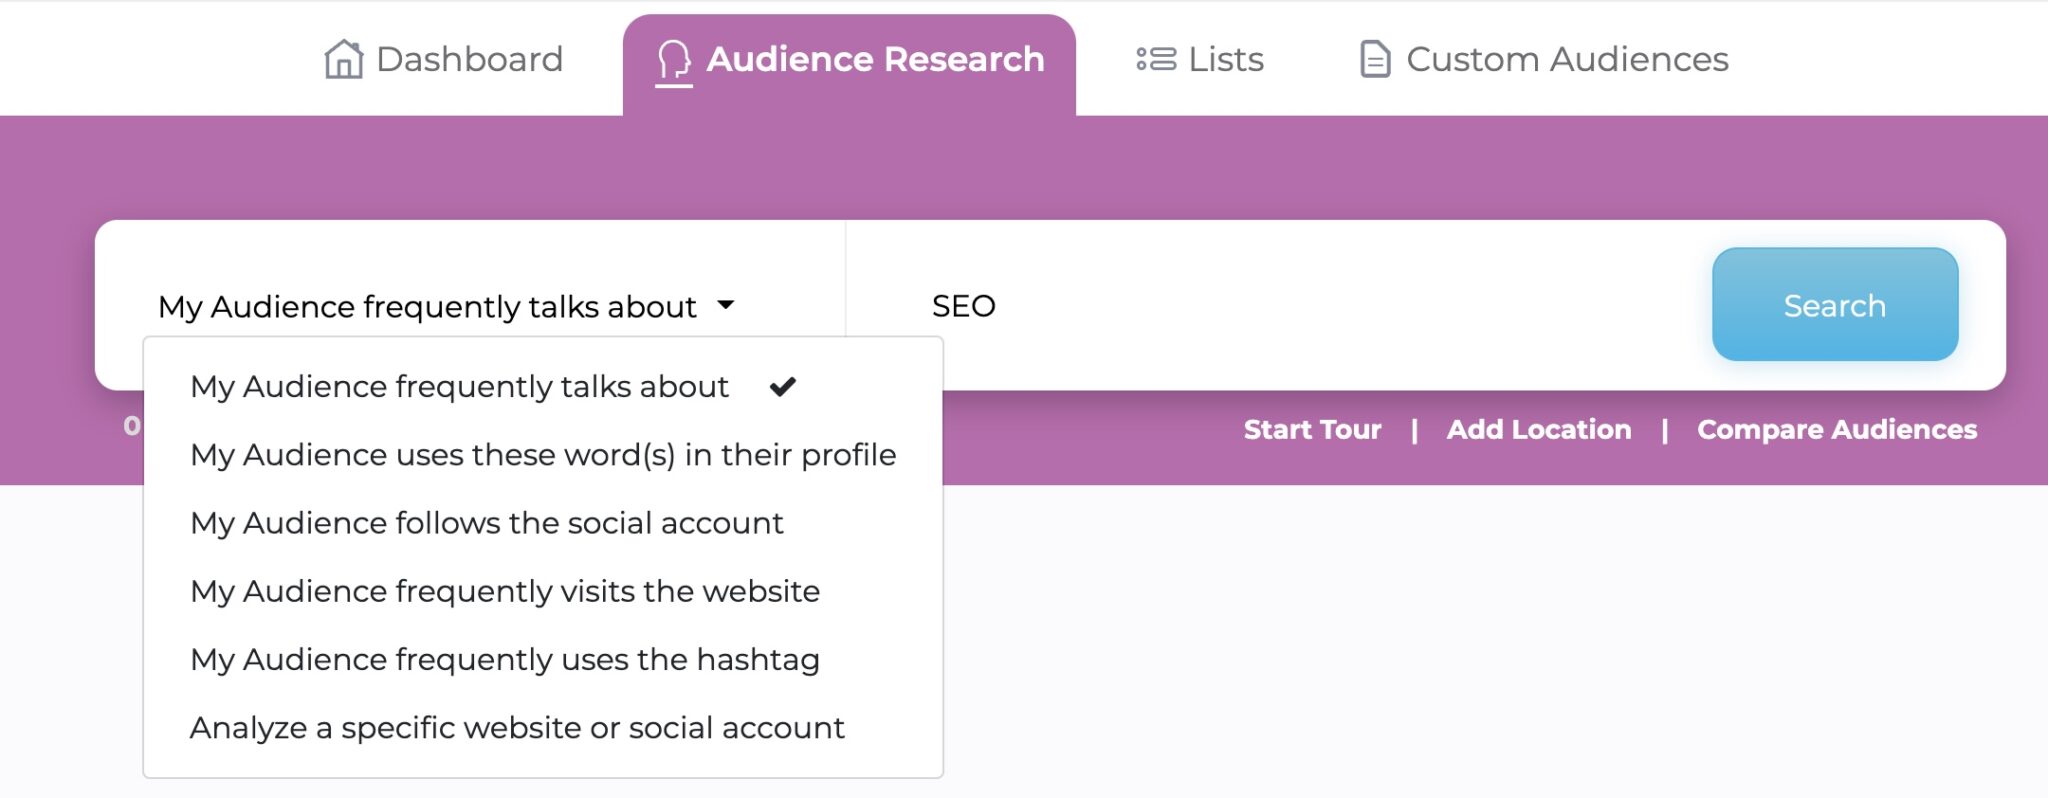
Task: Open the Dashboard tab
Action: click(443, 59)
